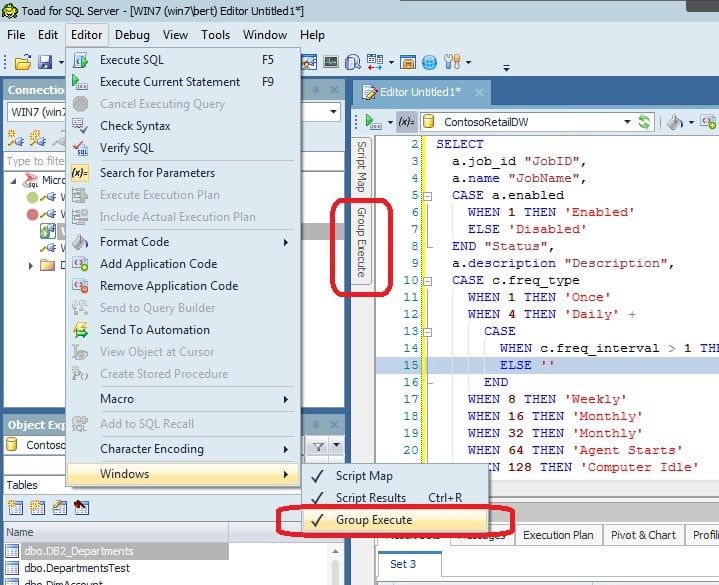Open the Debug menu

tap(132, 35)
